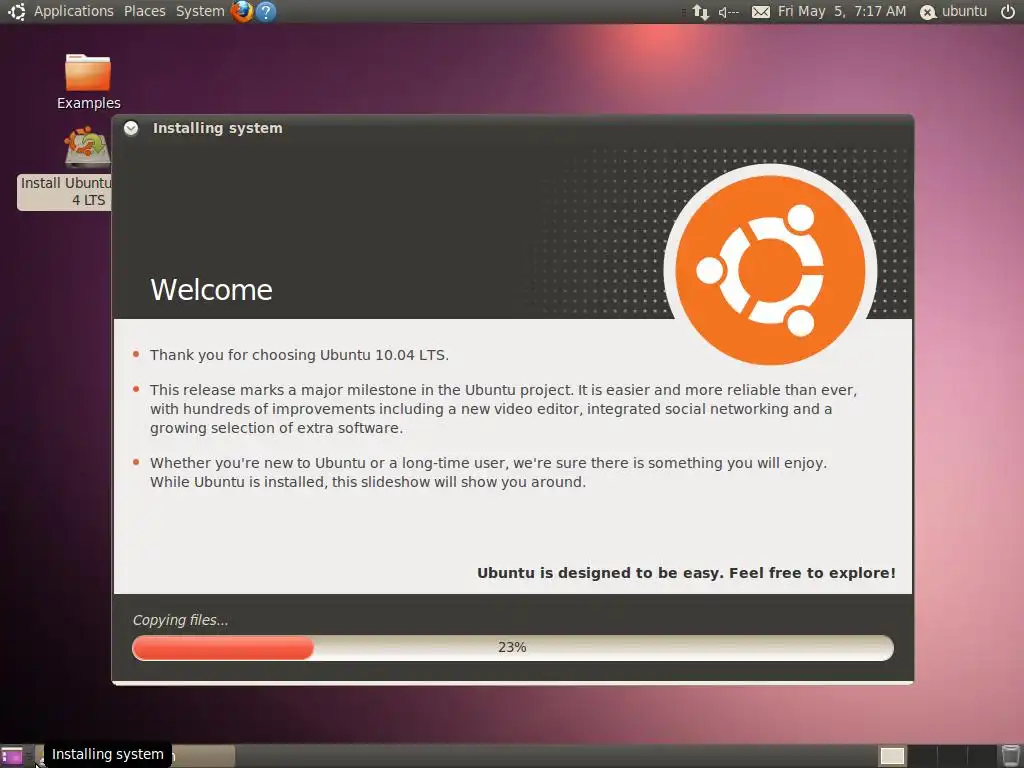Image resolution: width=1024 pixels, height=768 pixels.
Task: Click Installing system taskbar button
Action: pyautogui.click(x=137, y=756)
